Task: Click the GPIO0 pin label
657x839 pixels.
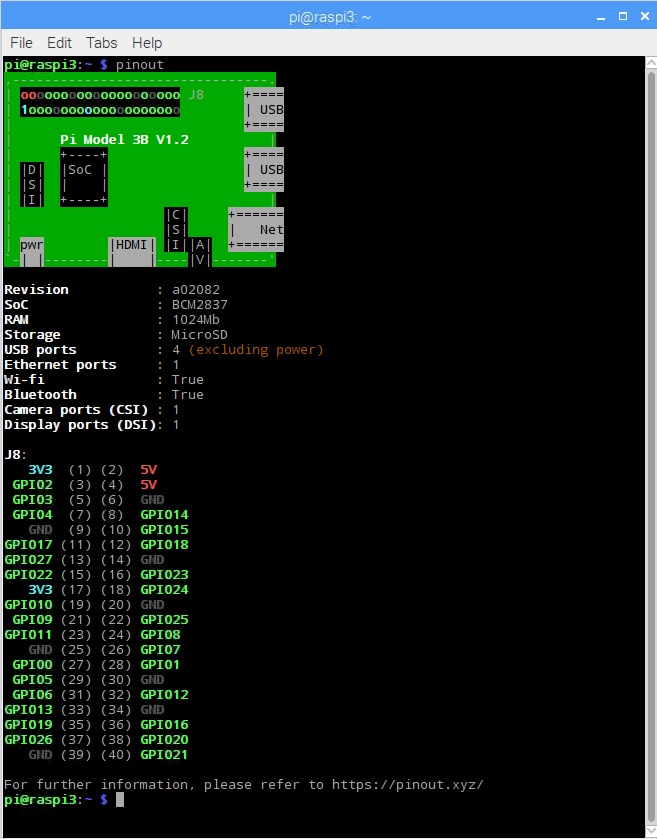Action: (x=32, y=665)
